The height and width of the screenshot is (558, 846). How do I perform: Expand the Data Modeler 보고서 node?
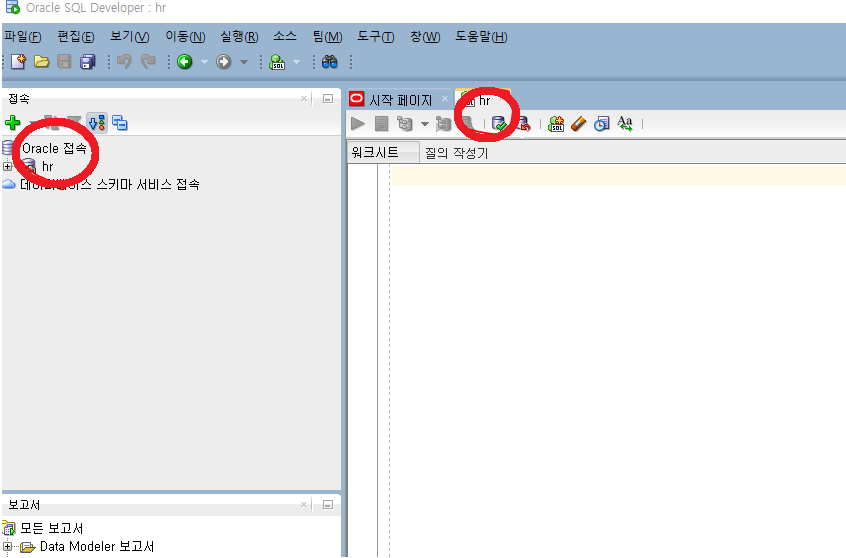coord(7,546)
